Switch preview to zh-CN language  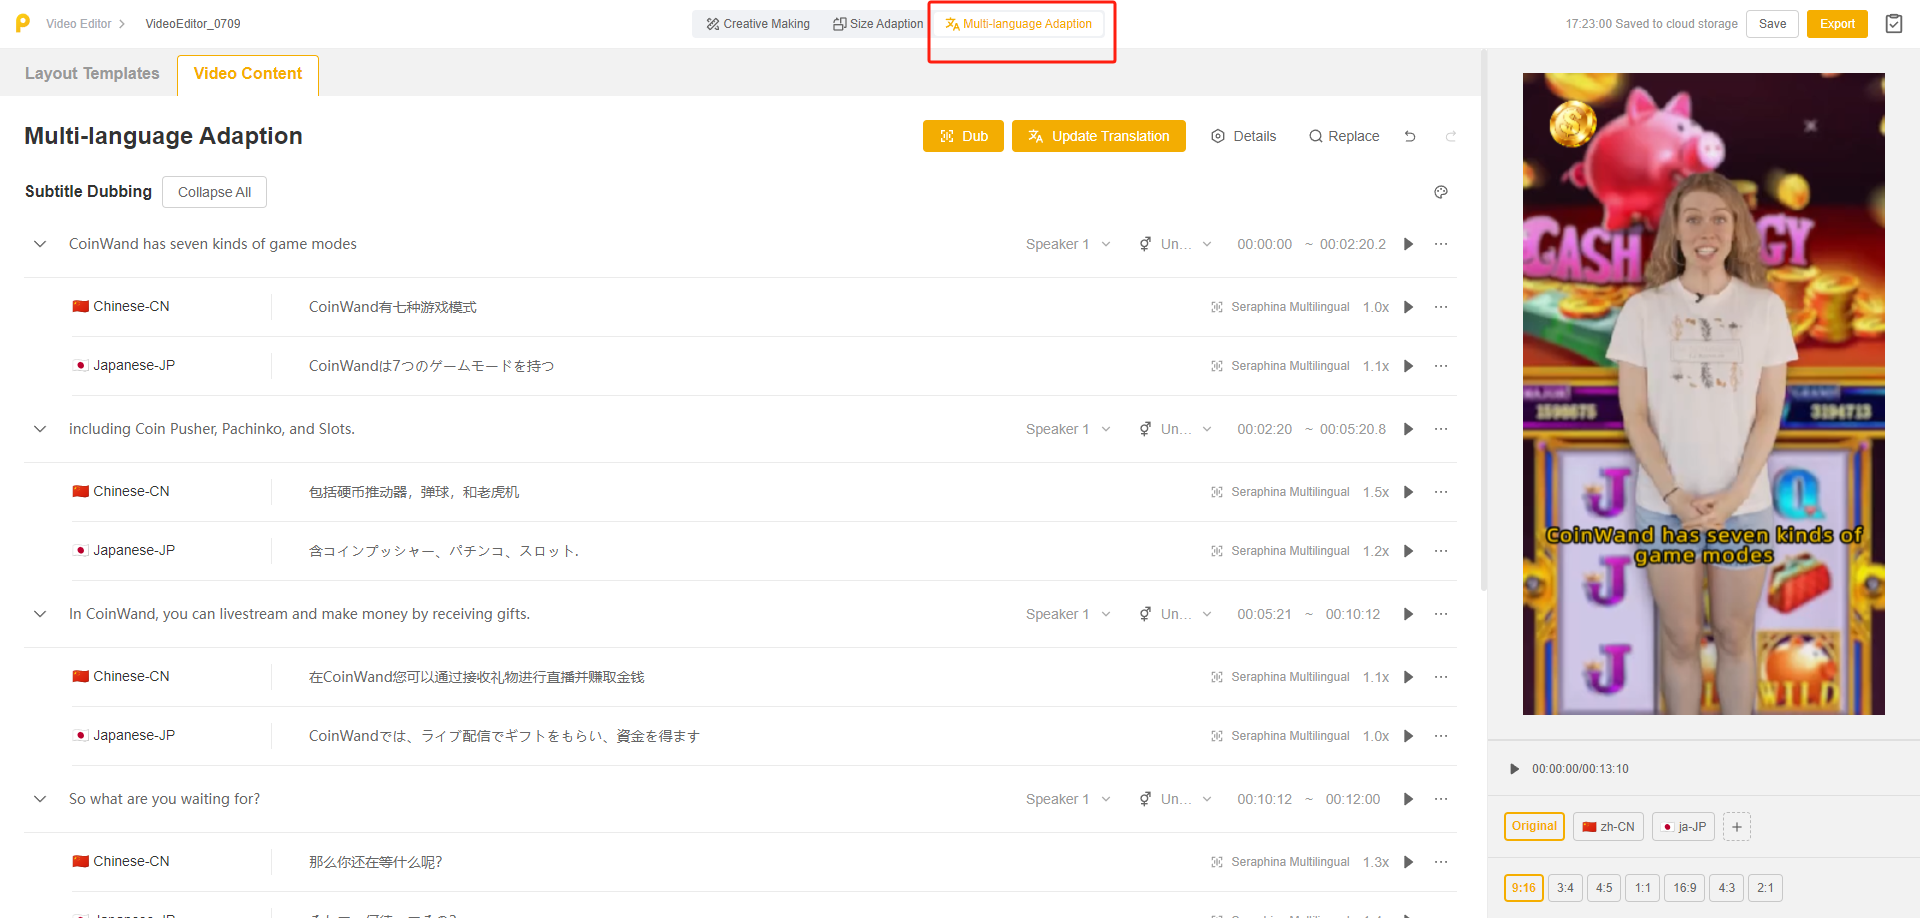point(1608,827)
